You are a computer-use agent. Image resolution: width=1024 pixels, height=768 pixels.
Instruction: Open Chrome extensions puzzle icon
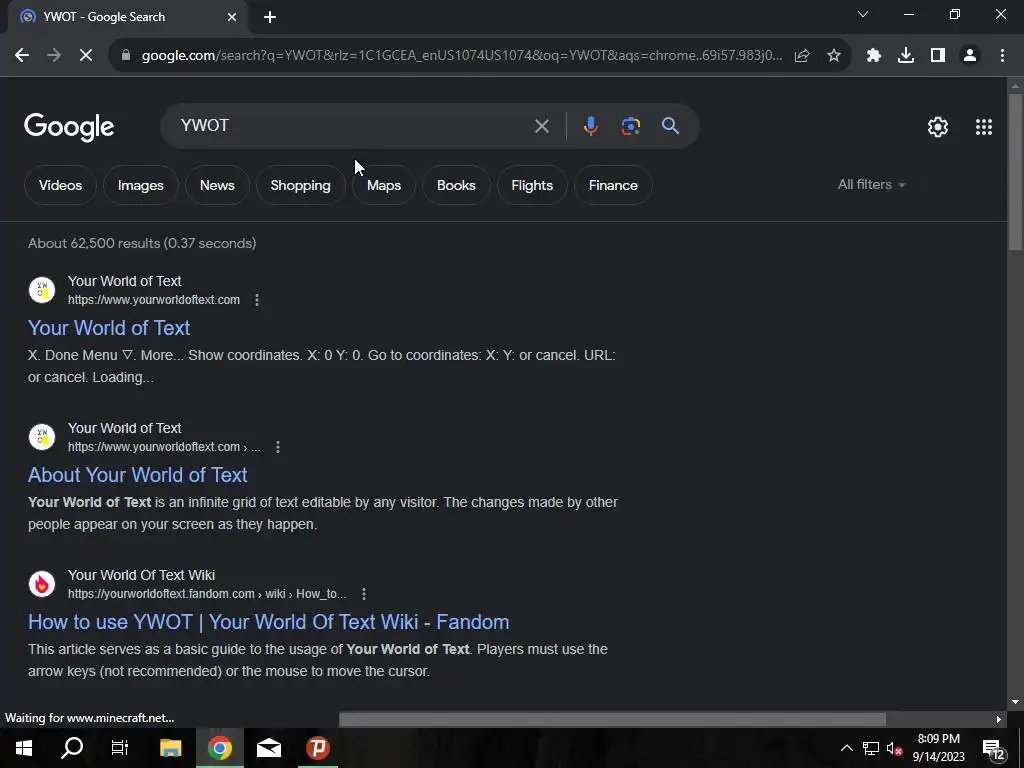pos(874,56)
